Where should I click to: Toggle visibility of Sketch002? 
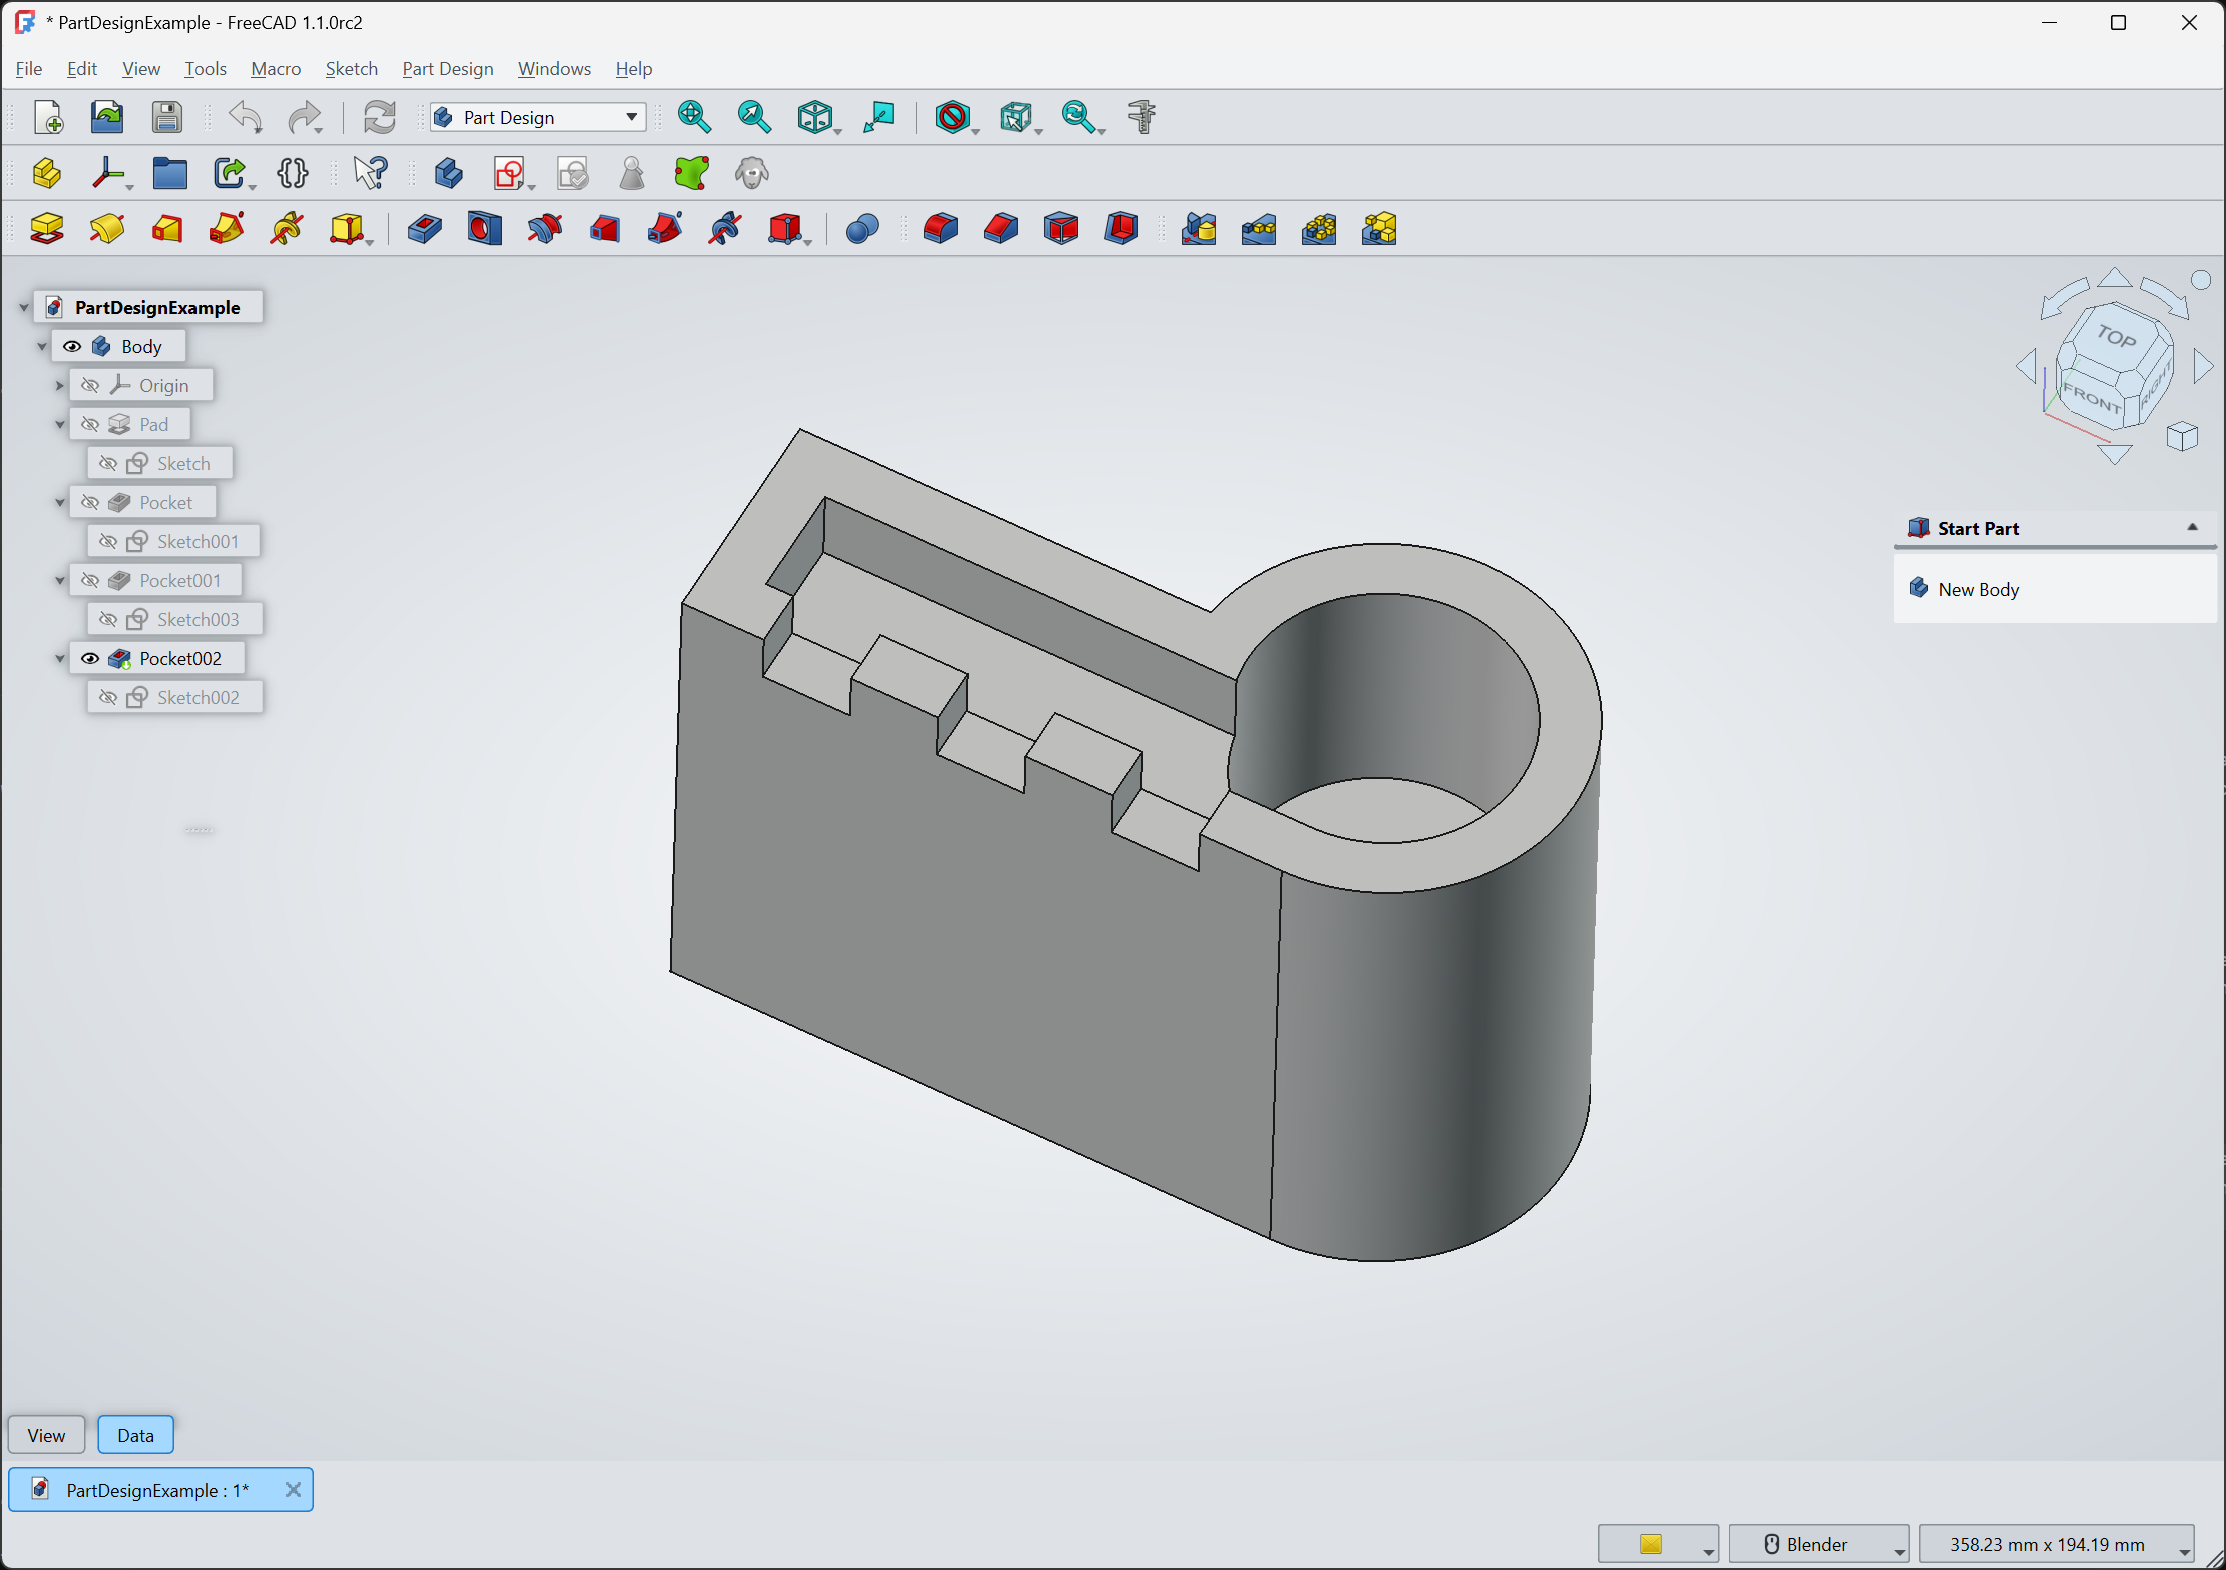click(108, 697)
